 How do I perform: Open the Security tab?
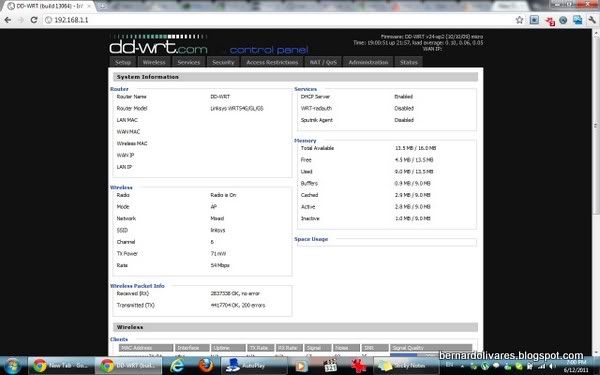coord(223,62)
